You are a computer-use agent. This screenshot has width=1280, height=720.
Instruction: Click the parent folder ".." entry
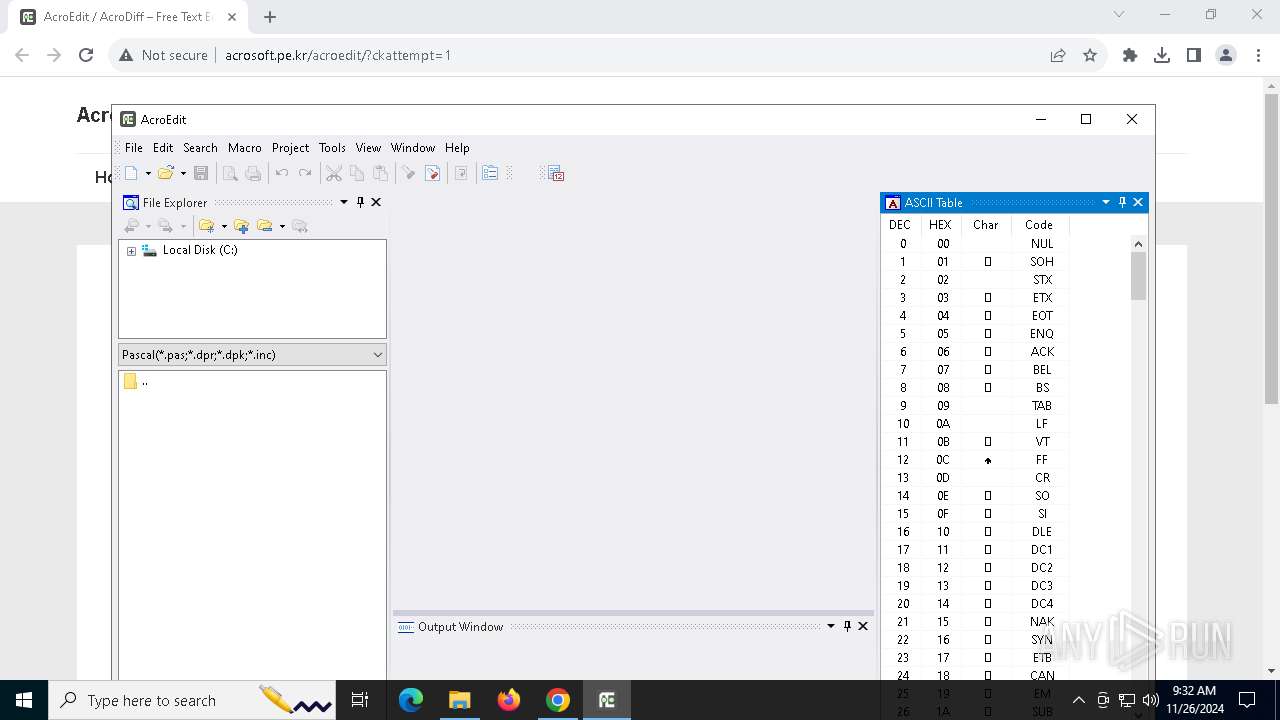[137, 381]
